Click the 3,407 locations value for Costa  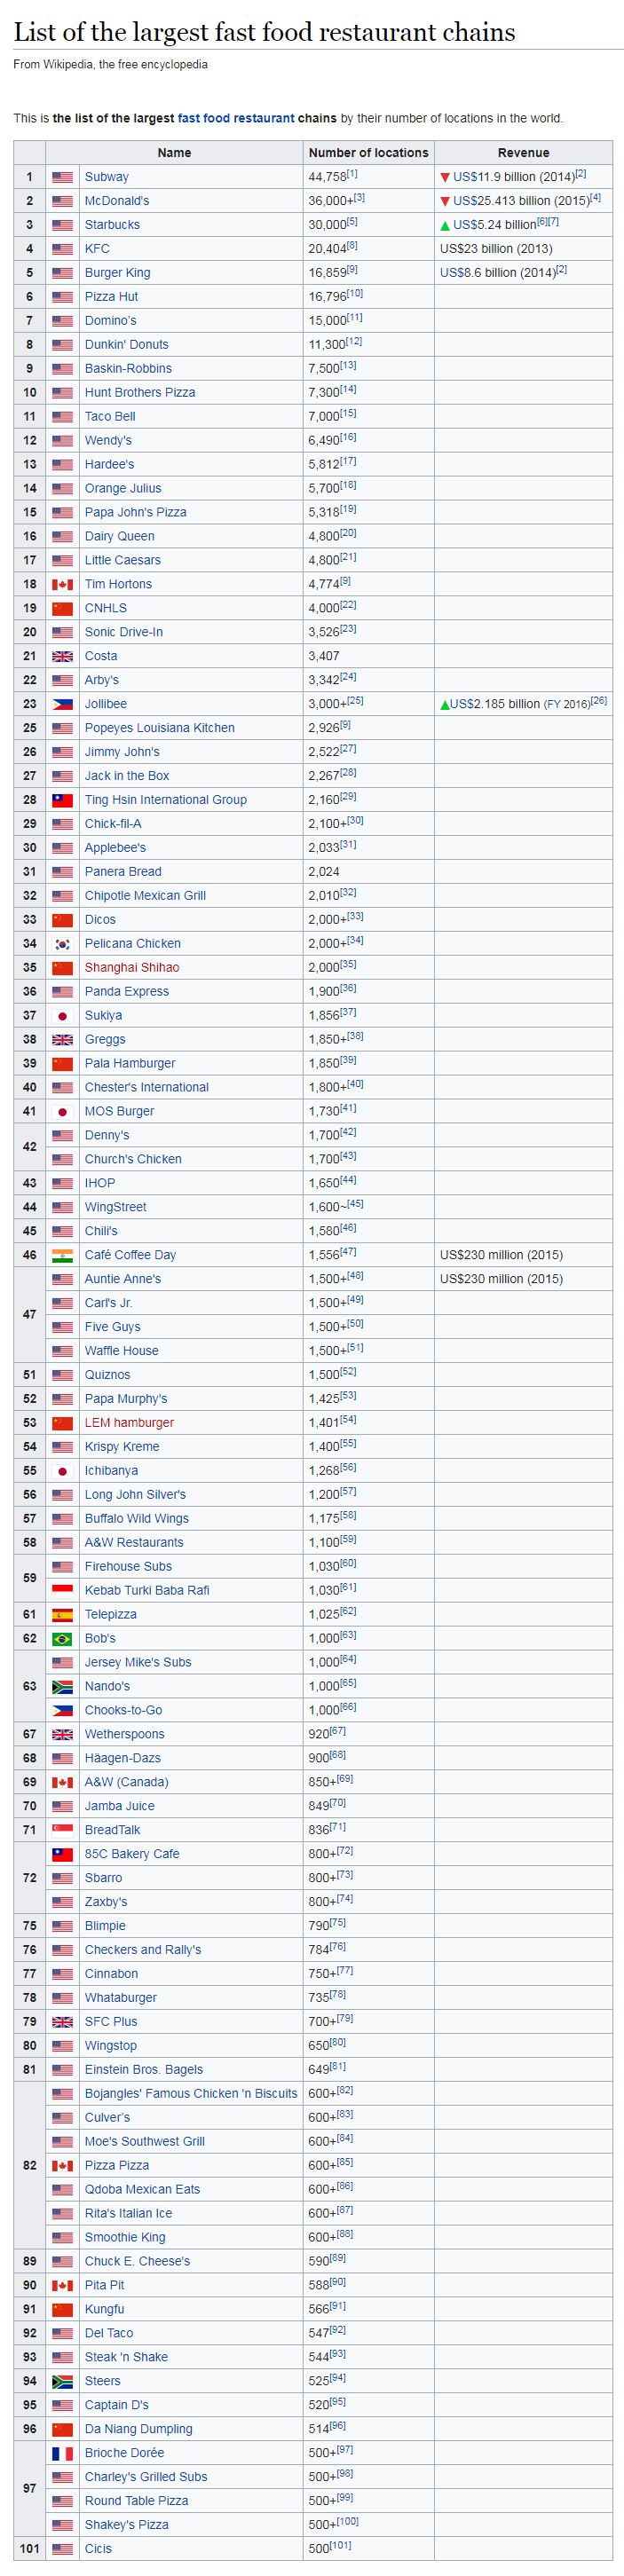[324, 656]
